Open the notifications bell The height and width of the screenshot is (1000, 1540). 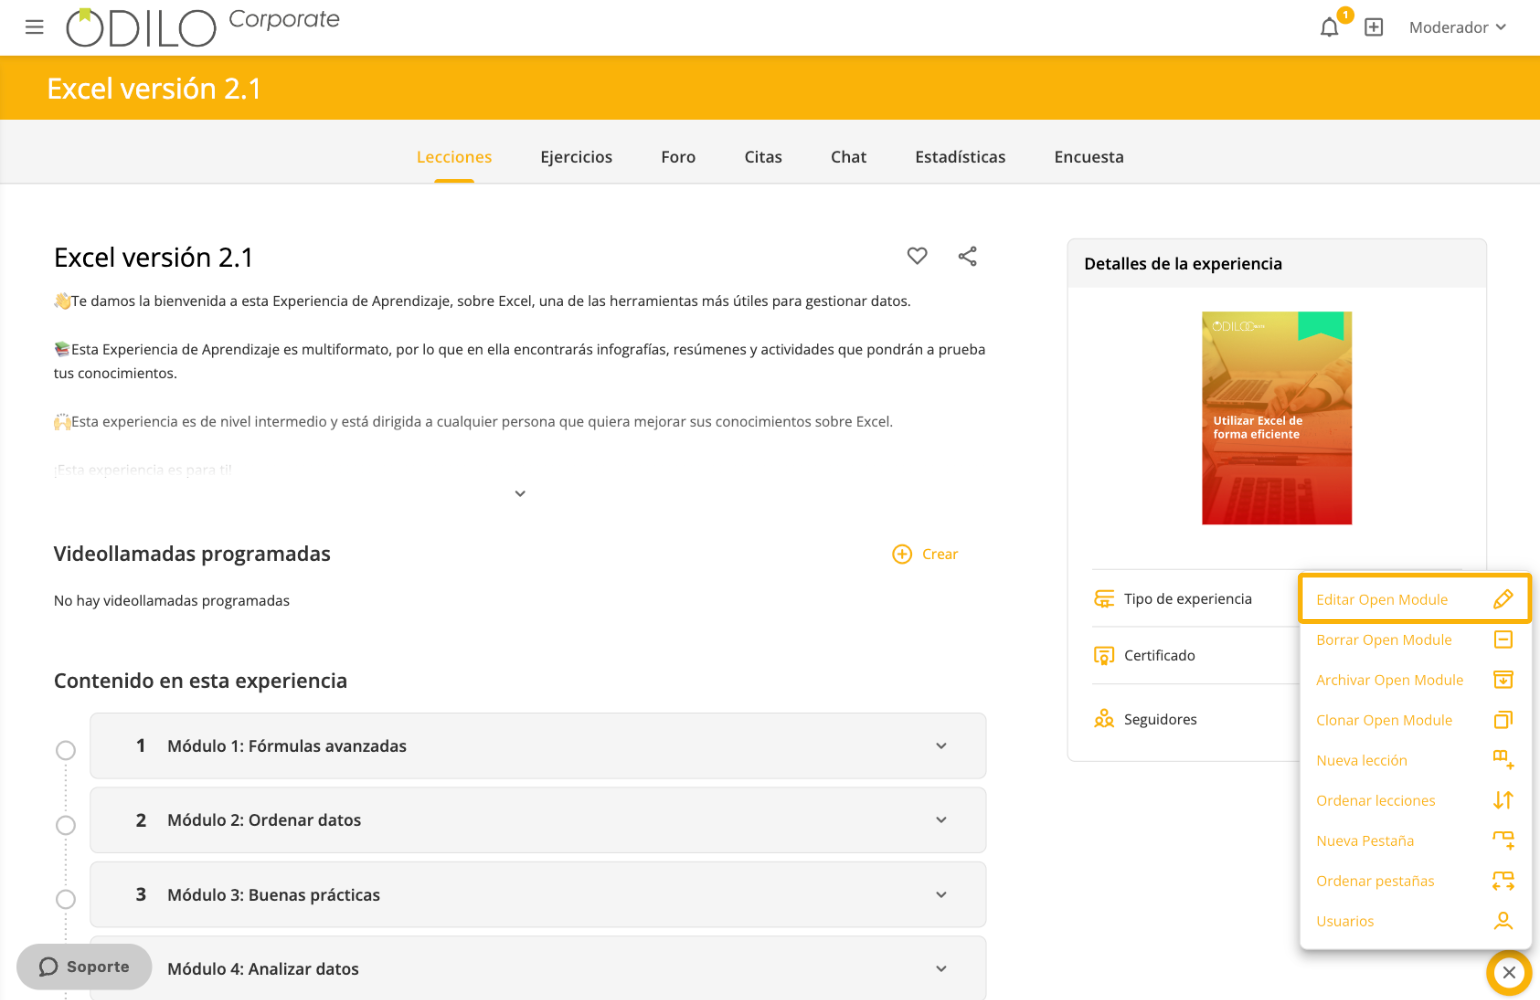click(1329, 28)
